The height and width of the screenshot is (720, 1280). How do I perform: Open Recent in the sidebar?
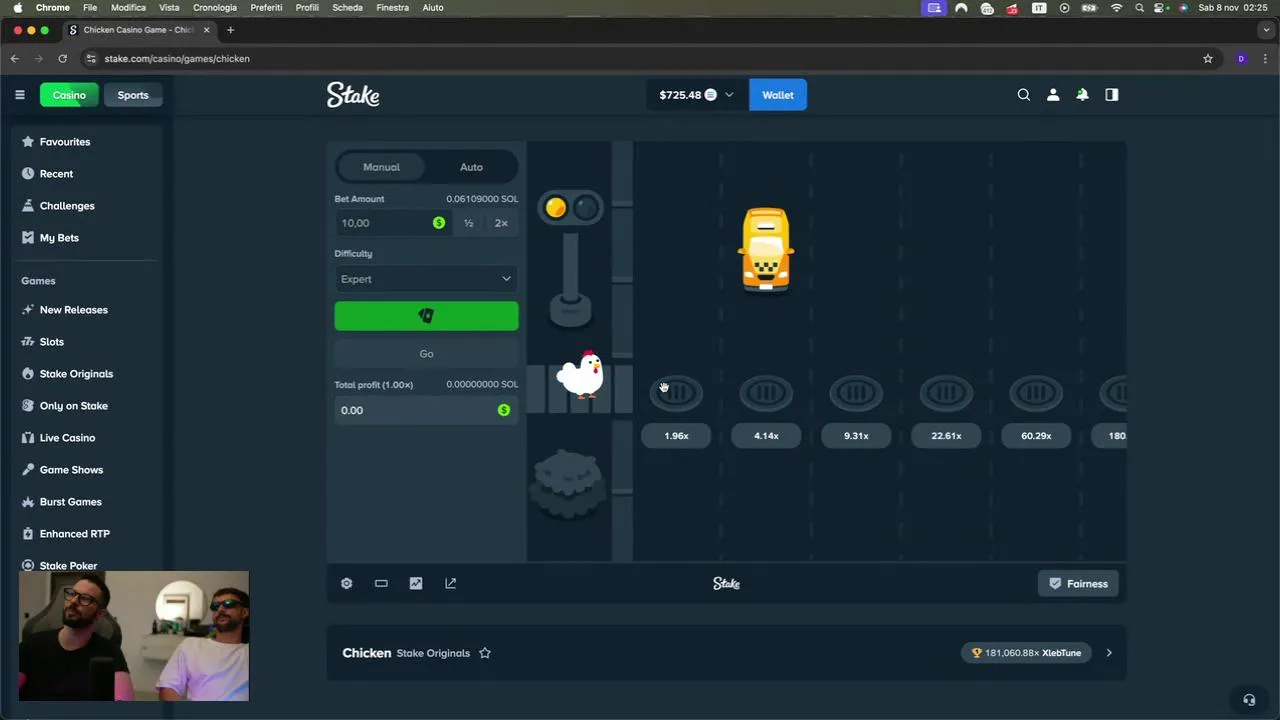56,174
